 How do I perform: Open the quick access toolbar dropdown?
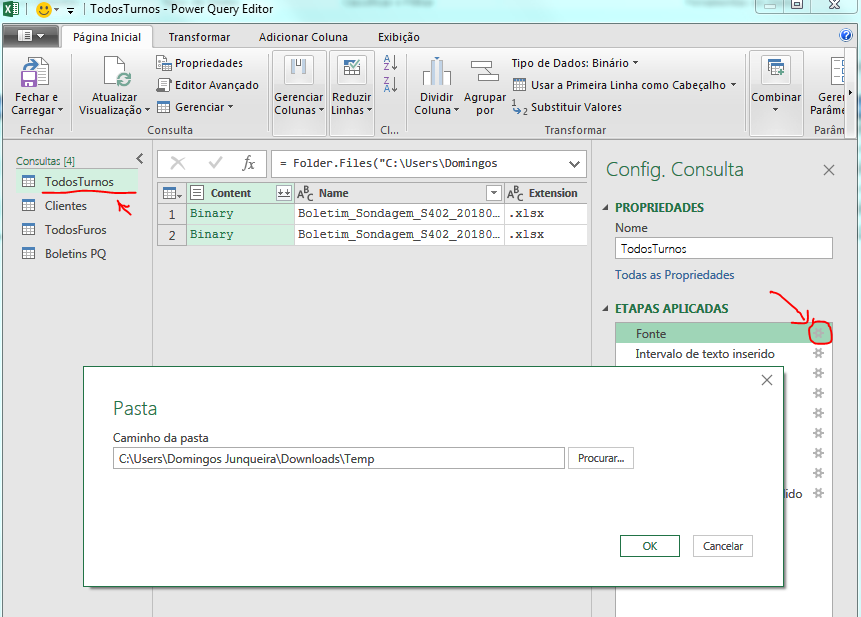[71, 10]
